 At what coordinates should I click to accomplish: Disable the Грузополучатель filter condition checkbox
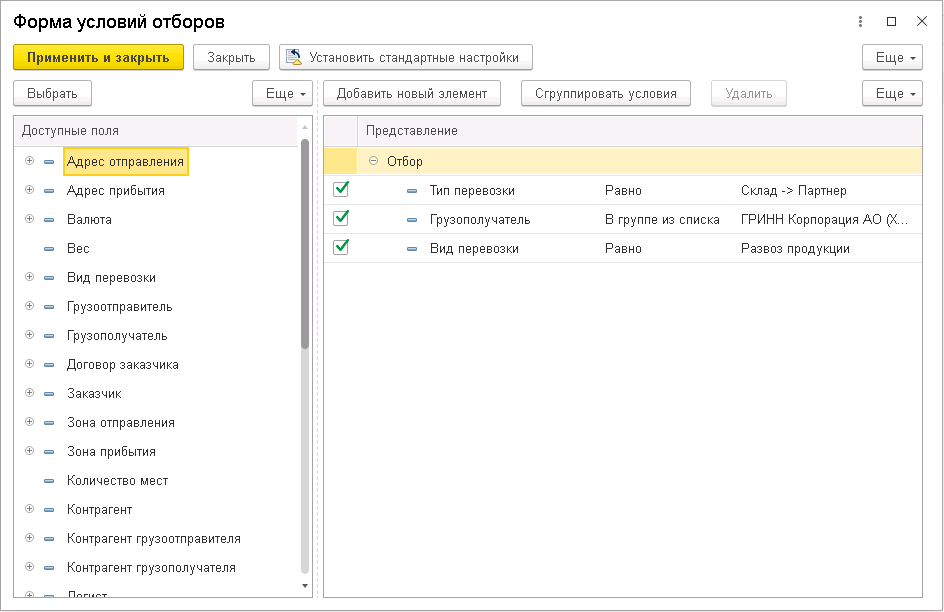tap(341, 218)
